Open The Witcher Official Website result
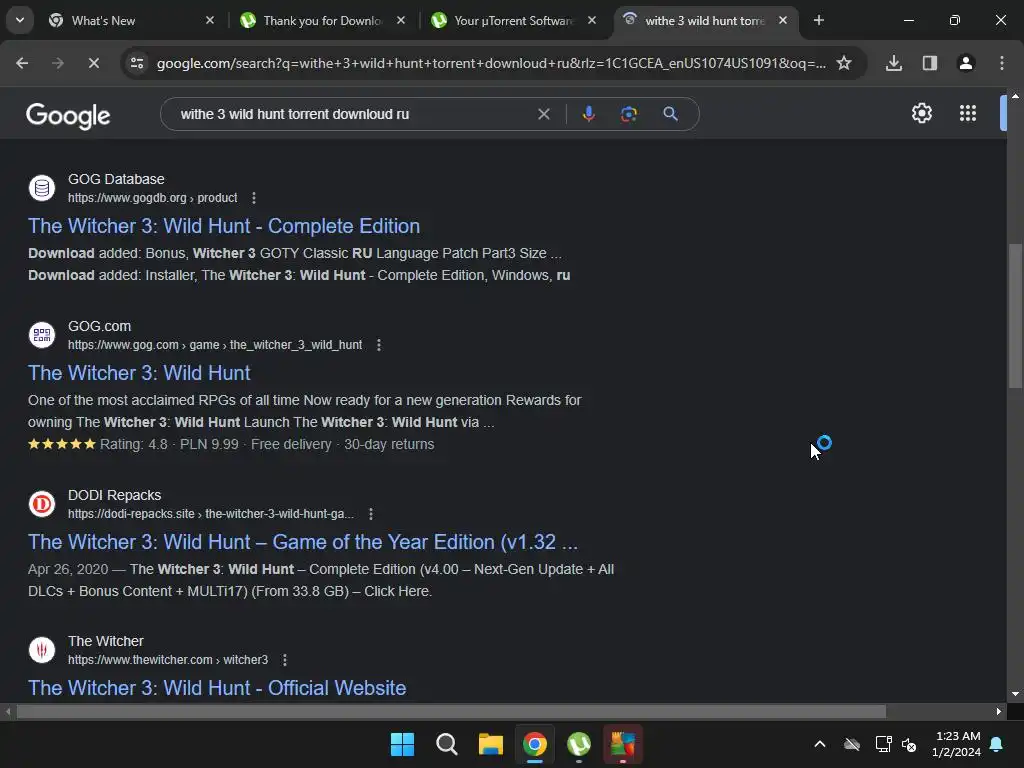 [x=217, y=688]
